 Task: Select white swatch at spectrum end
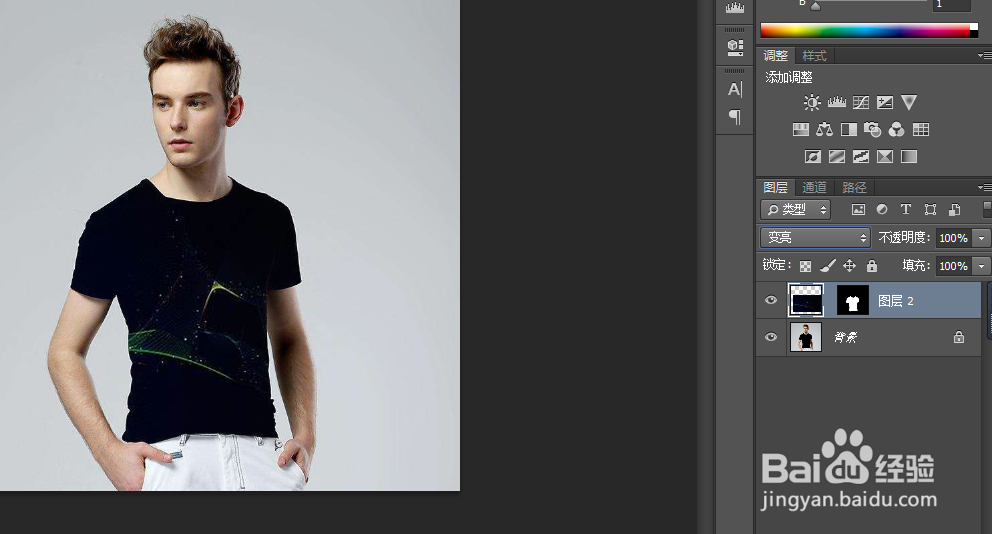tap(974, 27)
